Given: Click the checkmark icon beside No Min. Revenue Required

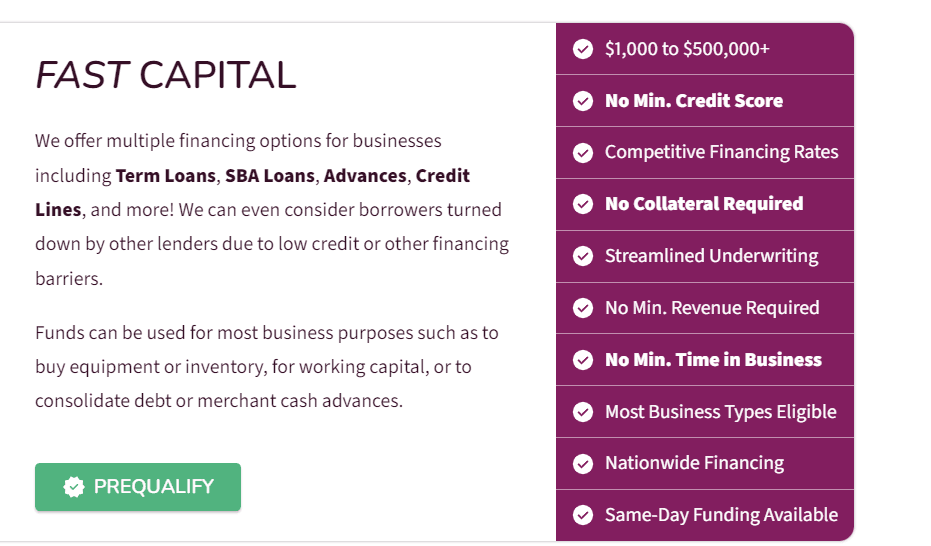Looking at the screenshot, I should pyautogui.click(x=583, y=308).
